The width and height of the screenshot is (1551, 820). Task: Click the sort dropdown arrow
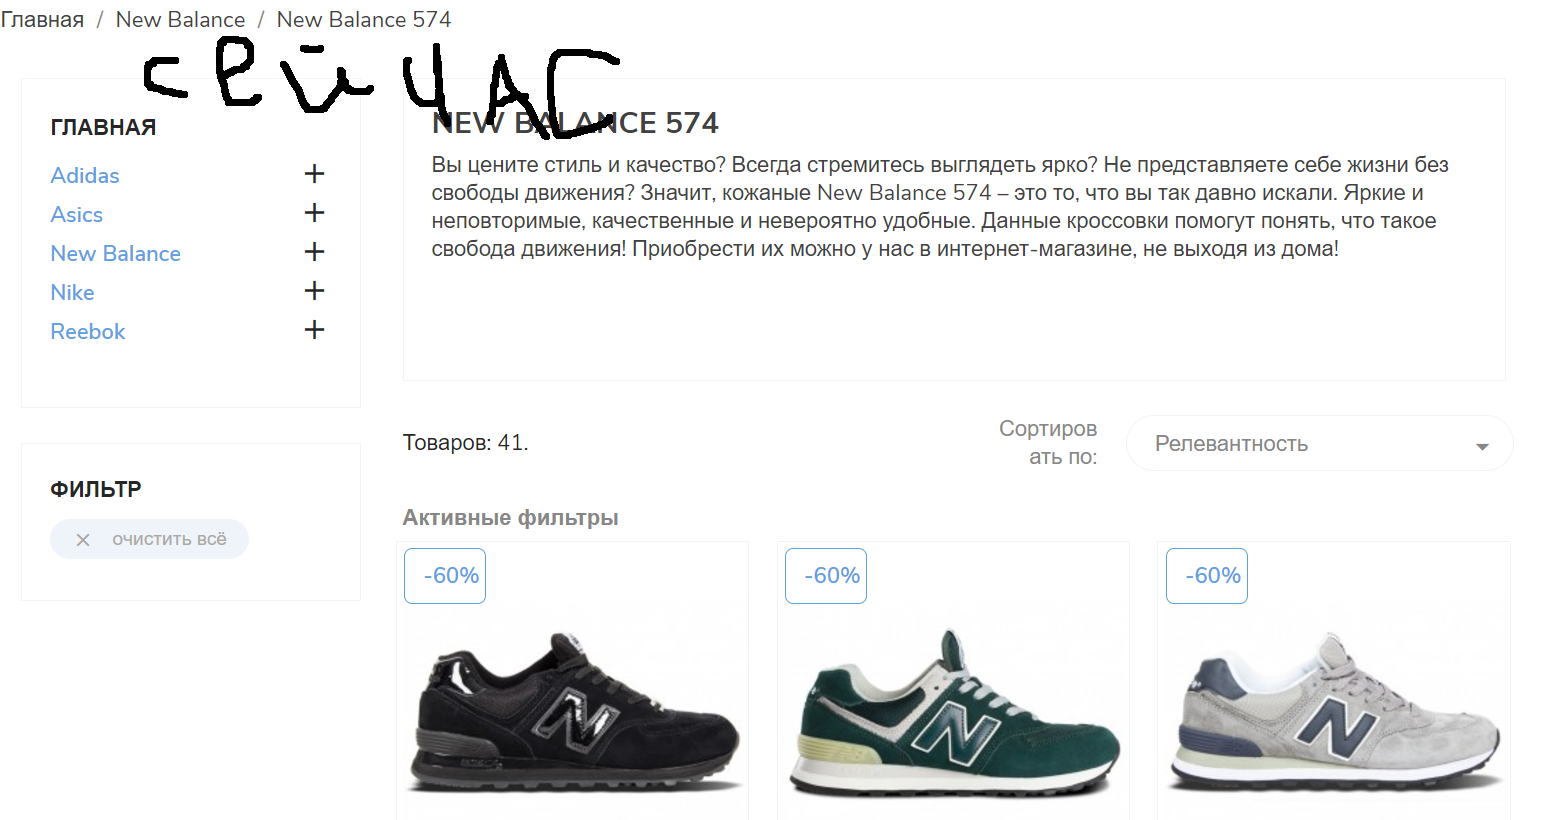[1482, 446]
